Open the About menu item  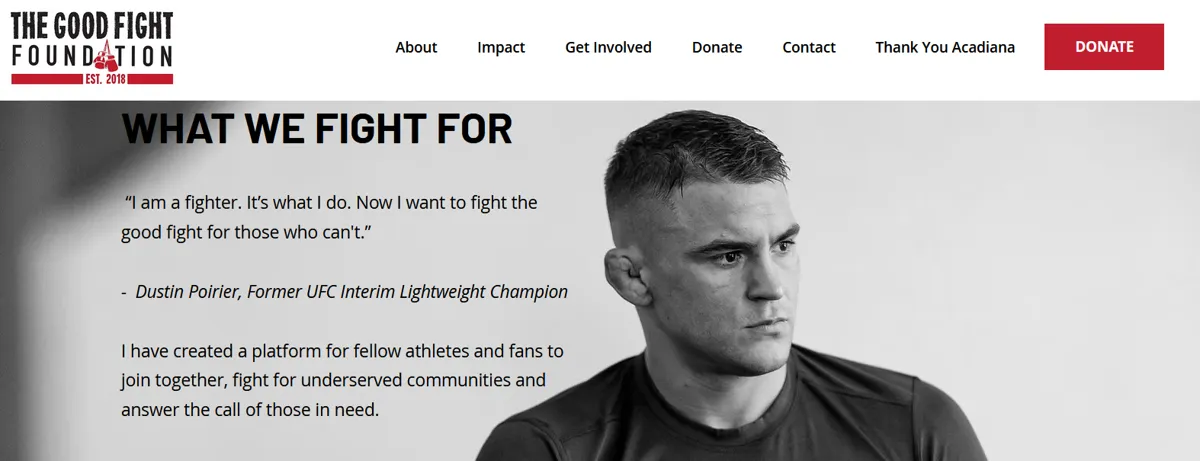pos(416,47)
